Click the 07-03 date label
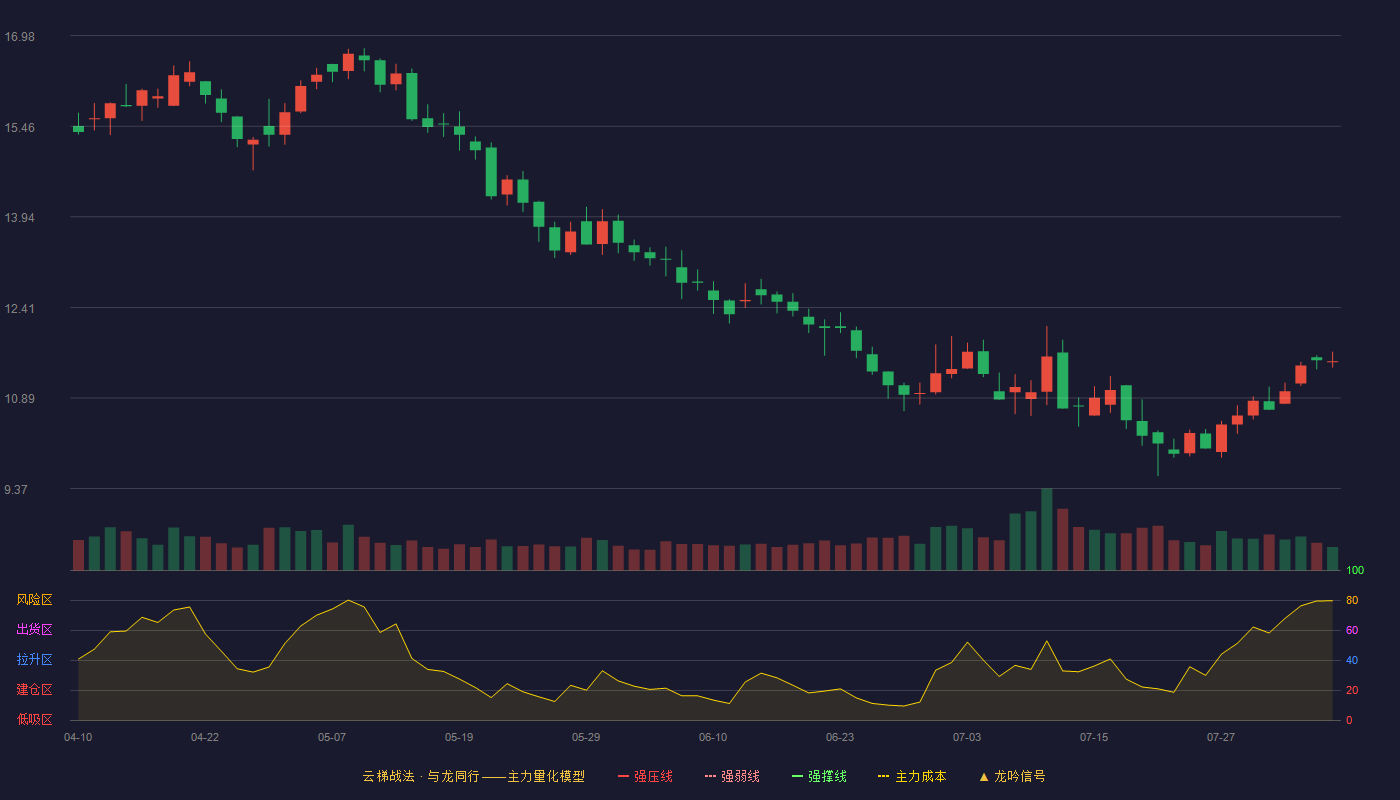This screenshot has width=1400, height=800. click(x=967, y=737)
